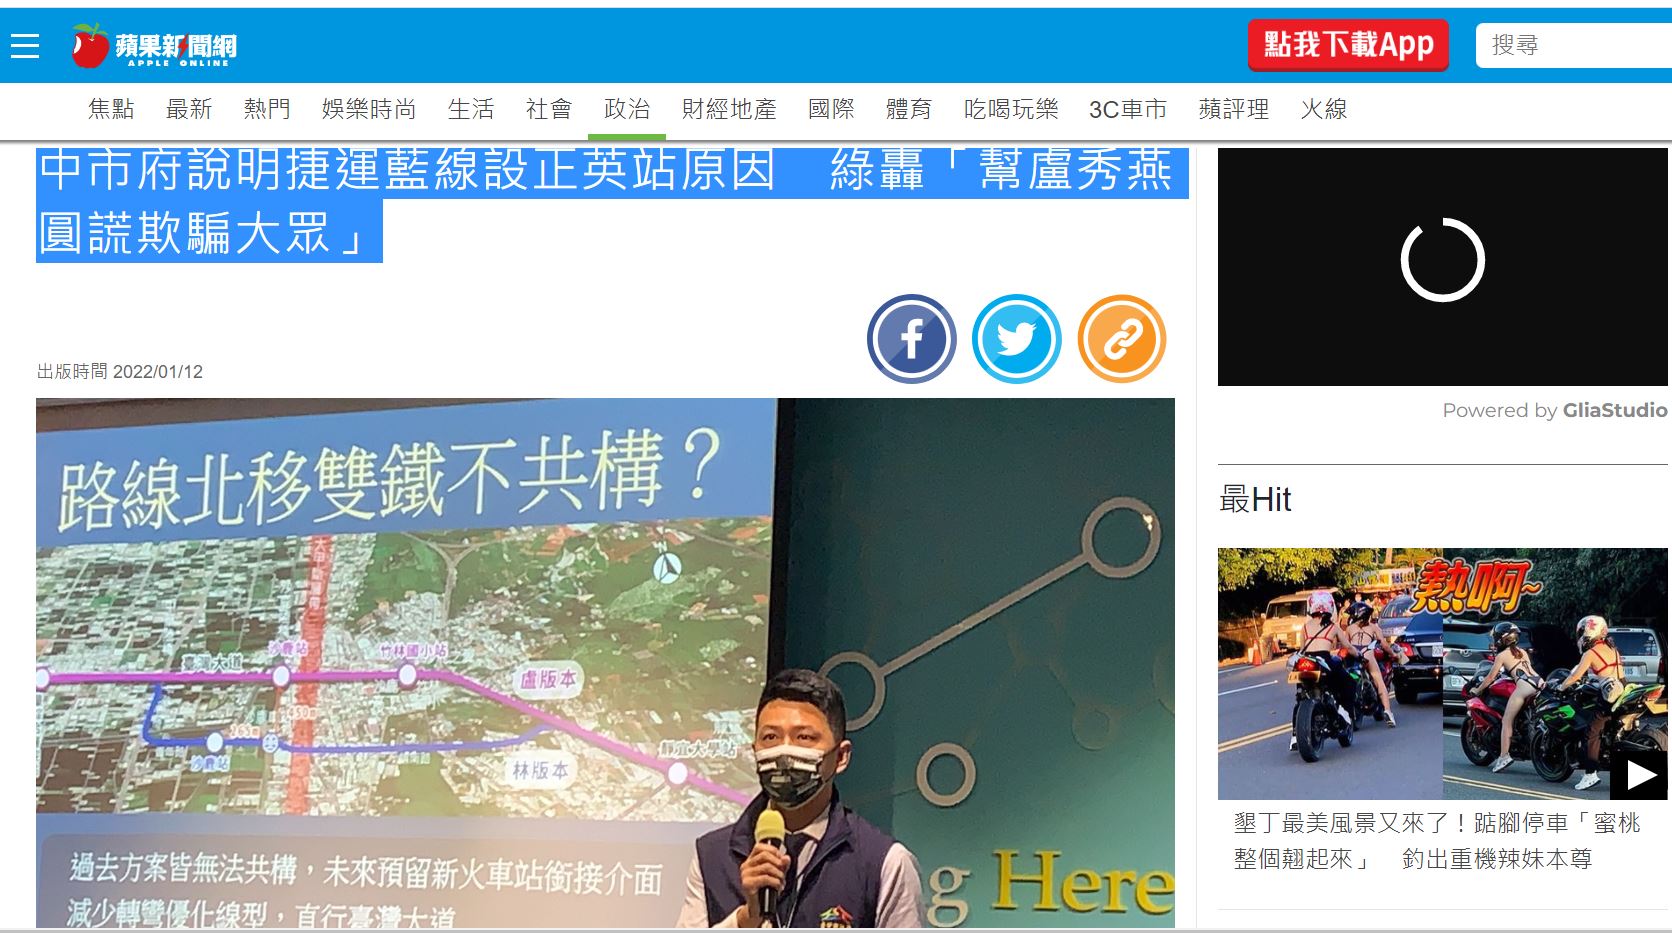Switch to the 最新 section
This screenshot has width=1672, height=933.
[x=189, y=109]
